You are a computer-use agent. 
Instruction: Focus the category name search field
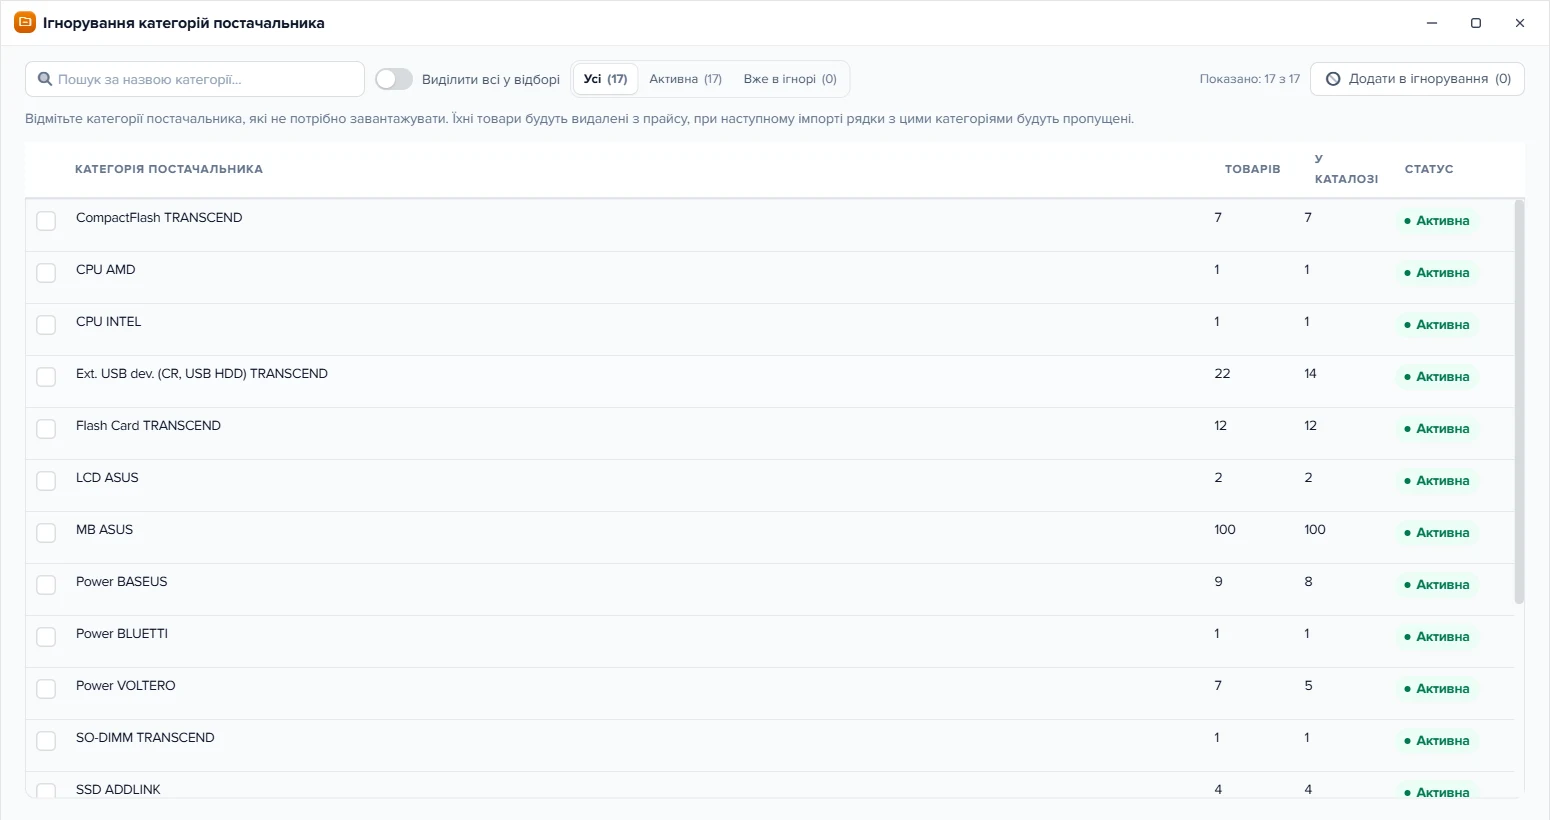(195, 79)
